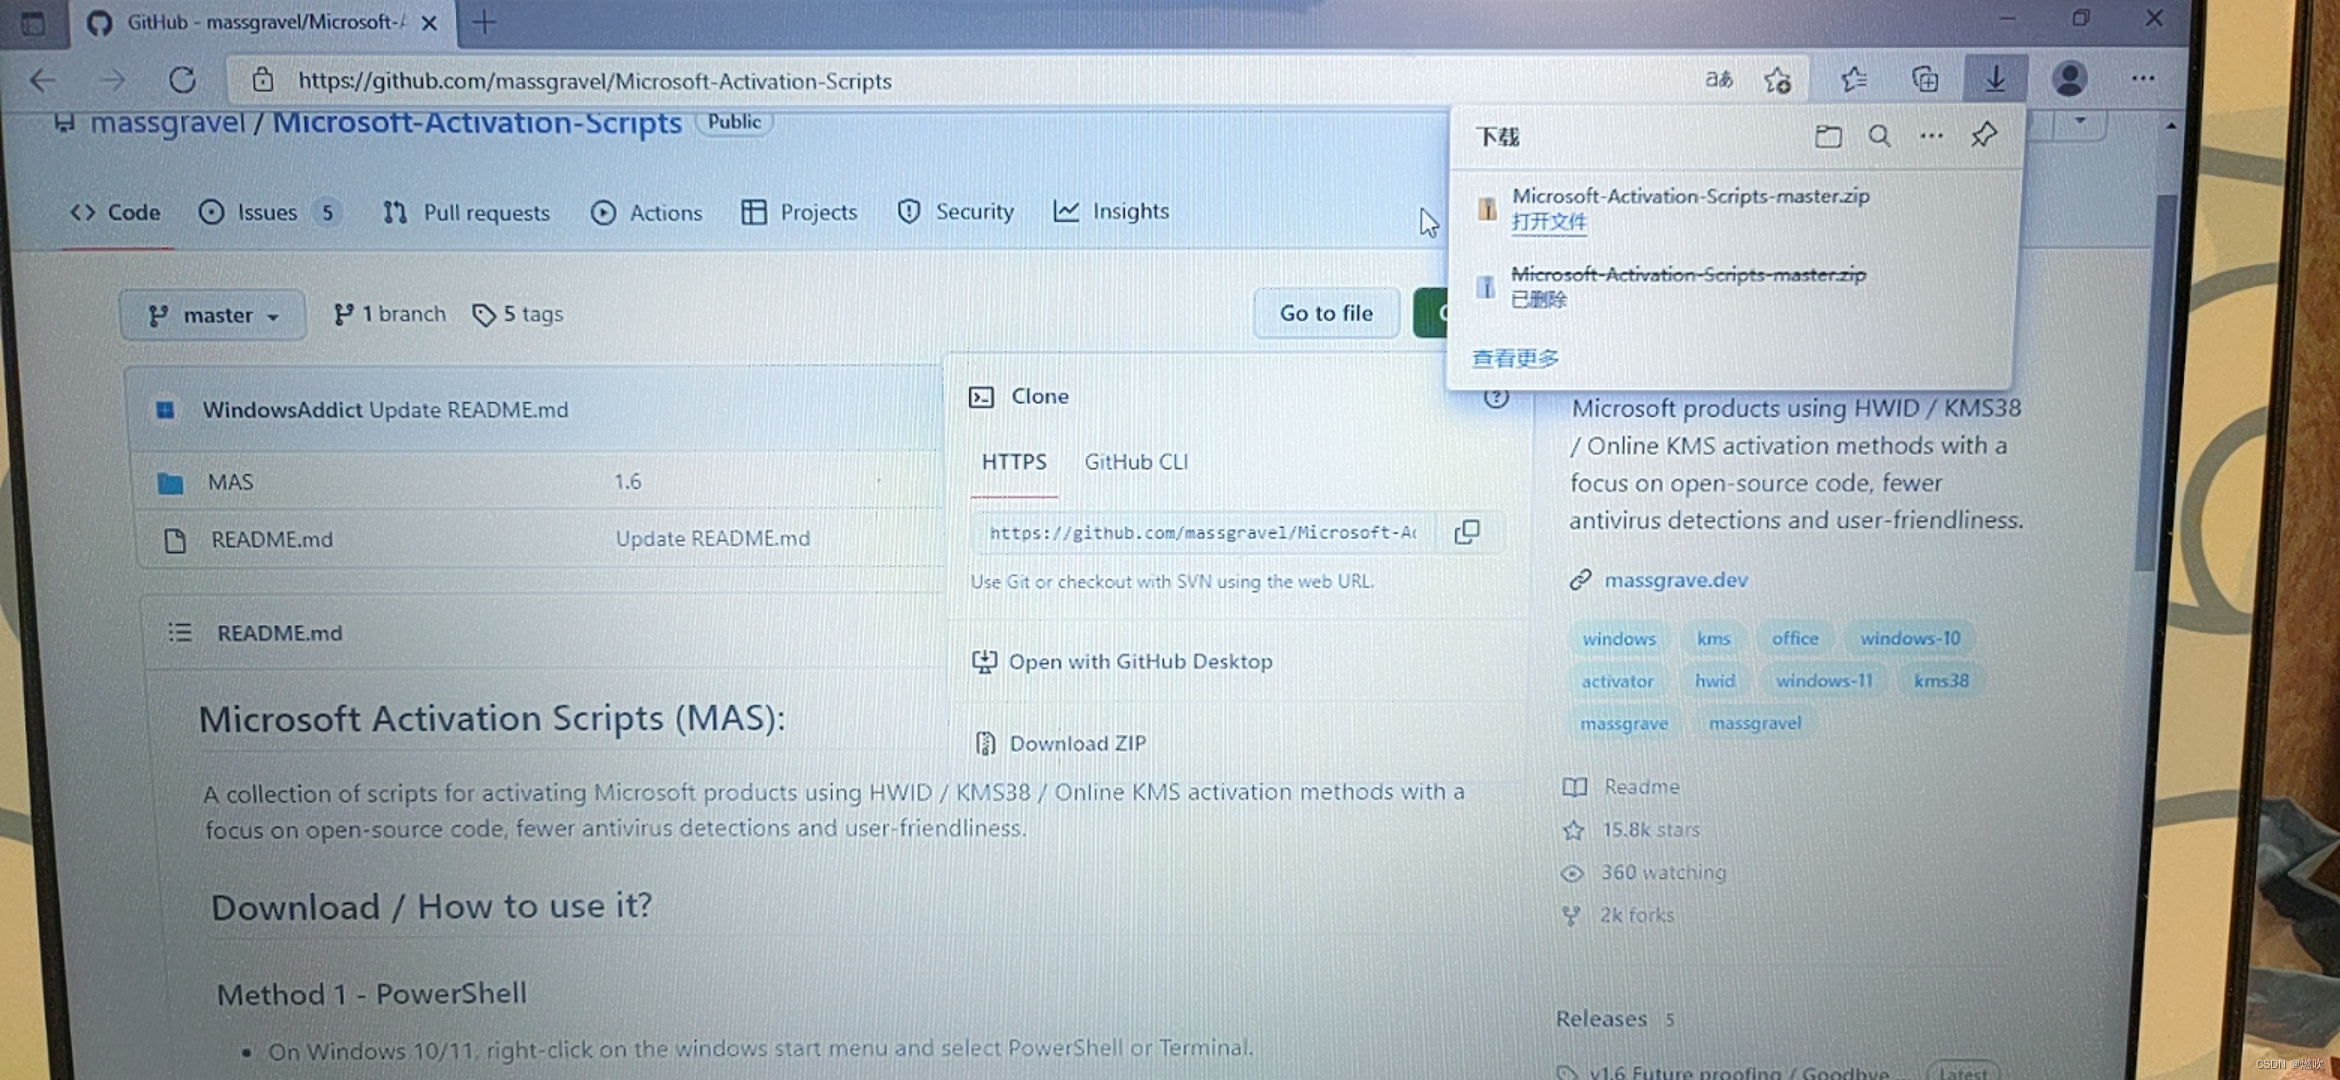The image size is (2340, 1080).
Task: Open the new tab plus button
Action: click(x=484, y=22)
